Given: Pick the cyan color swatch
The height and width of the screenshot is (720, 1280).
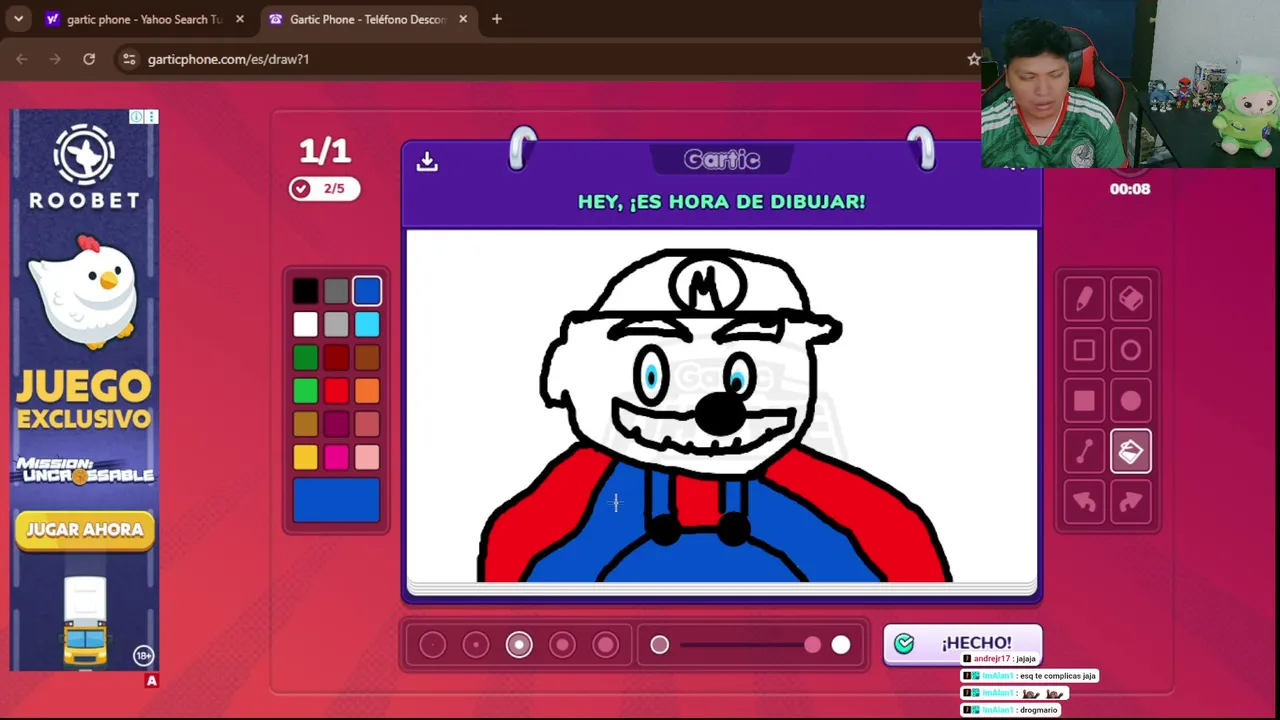Looking at the screenshot, I should (x=367, y=324).
